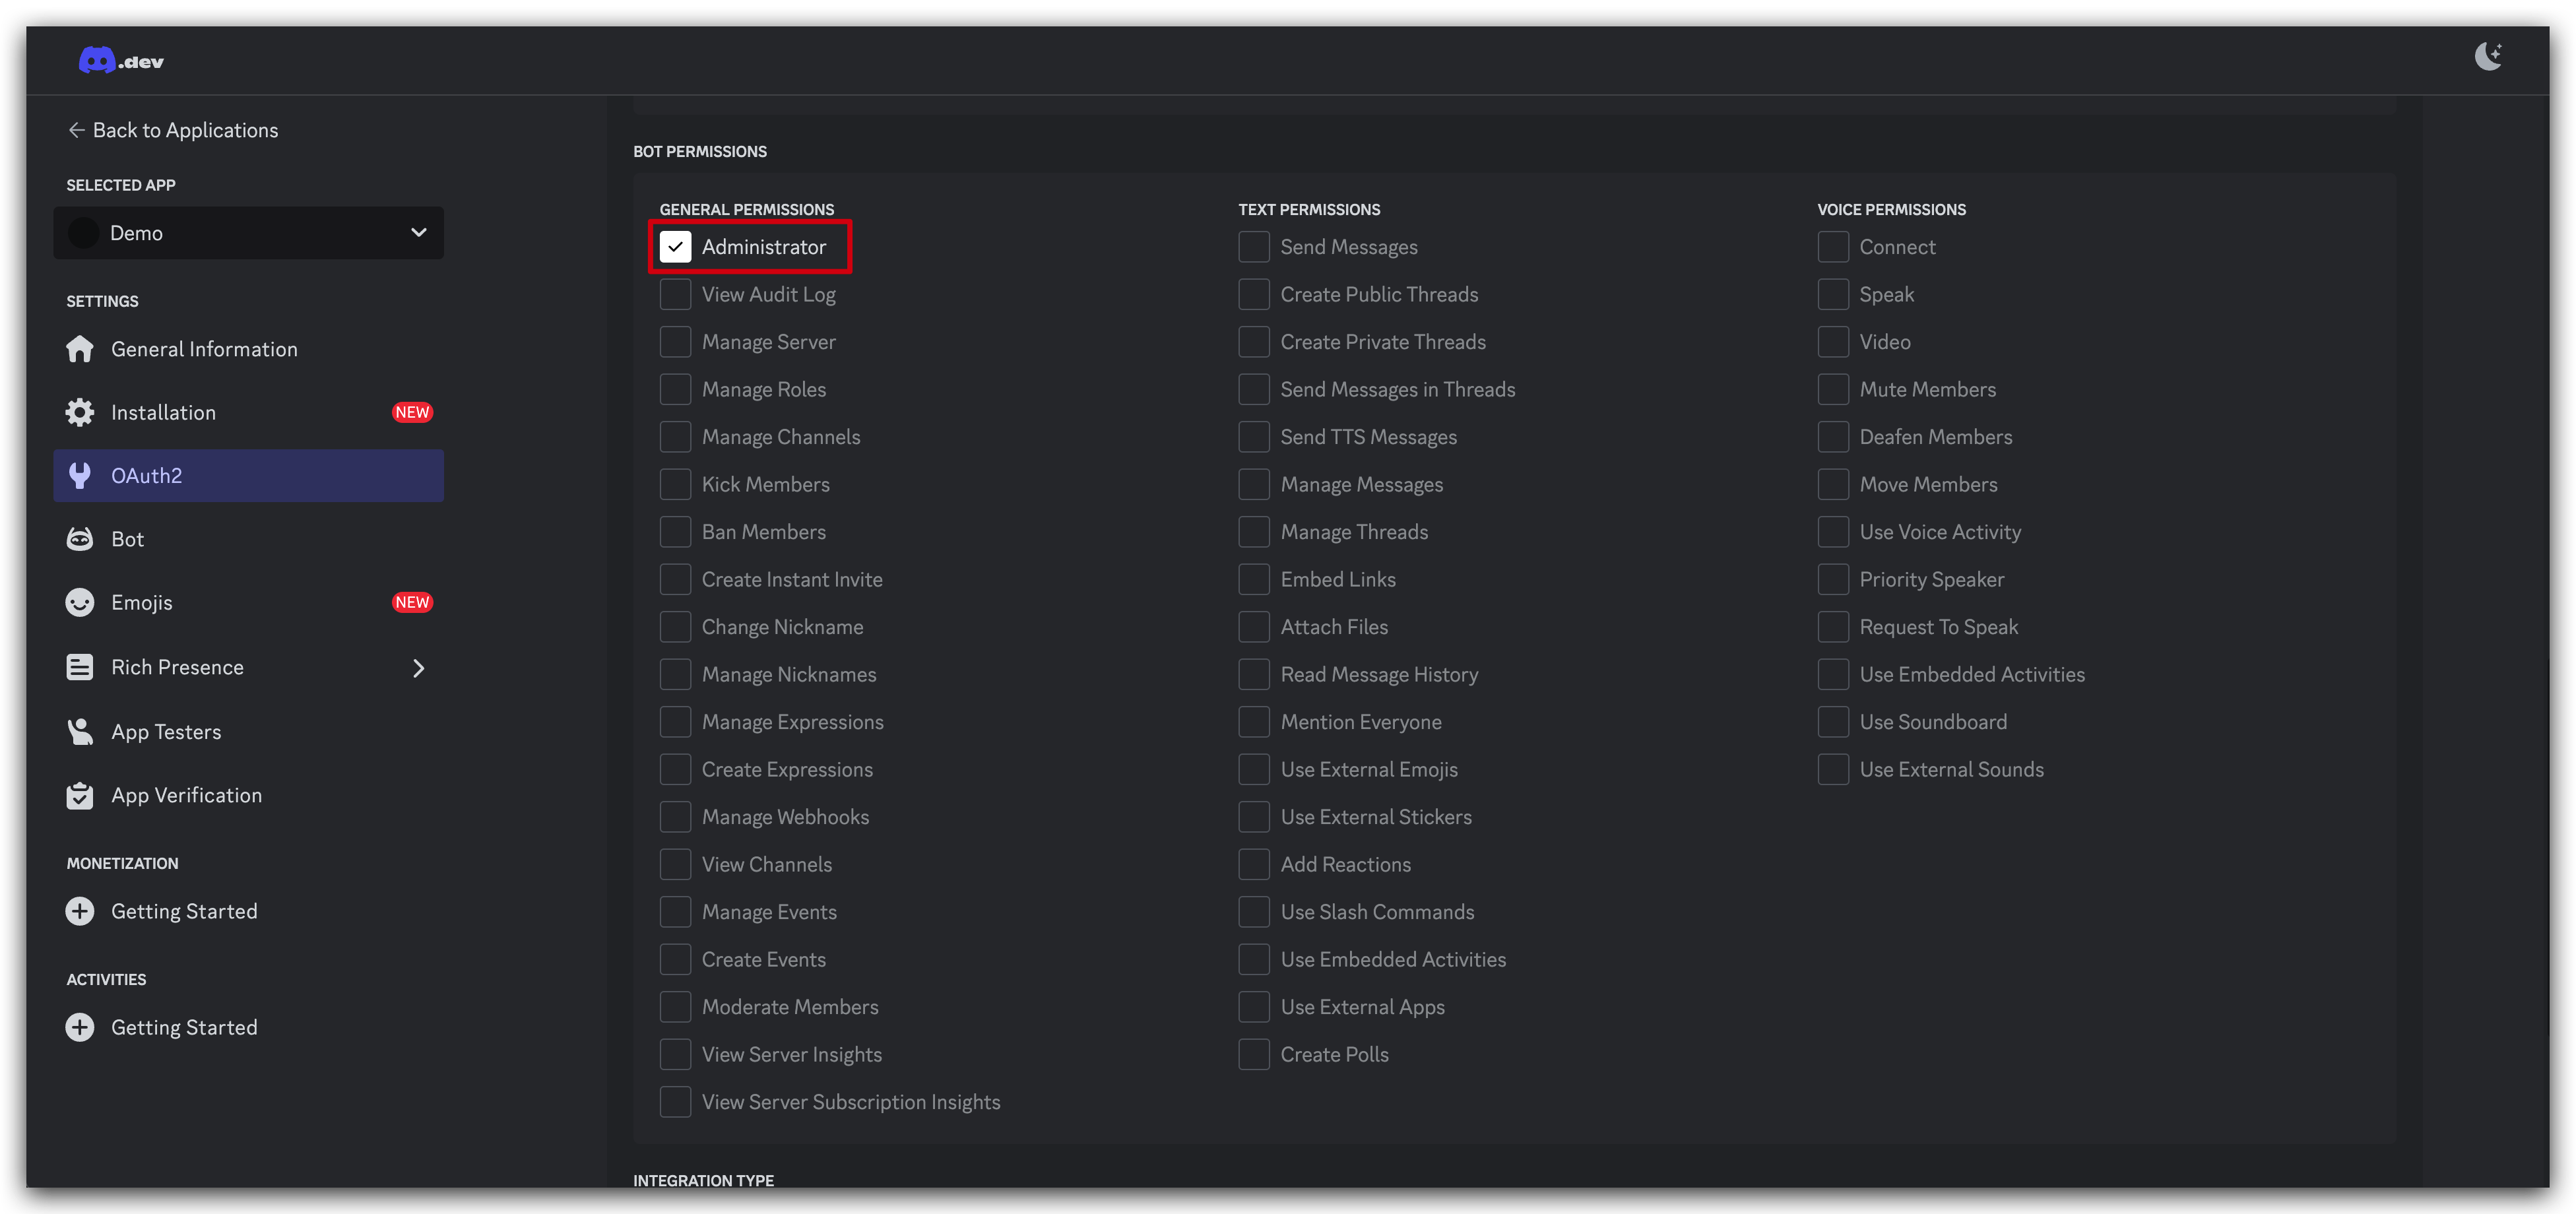Check the Speak voice permission

pyautogui.click(x=1833, y=294)
